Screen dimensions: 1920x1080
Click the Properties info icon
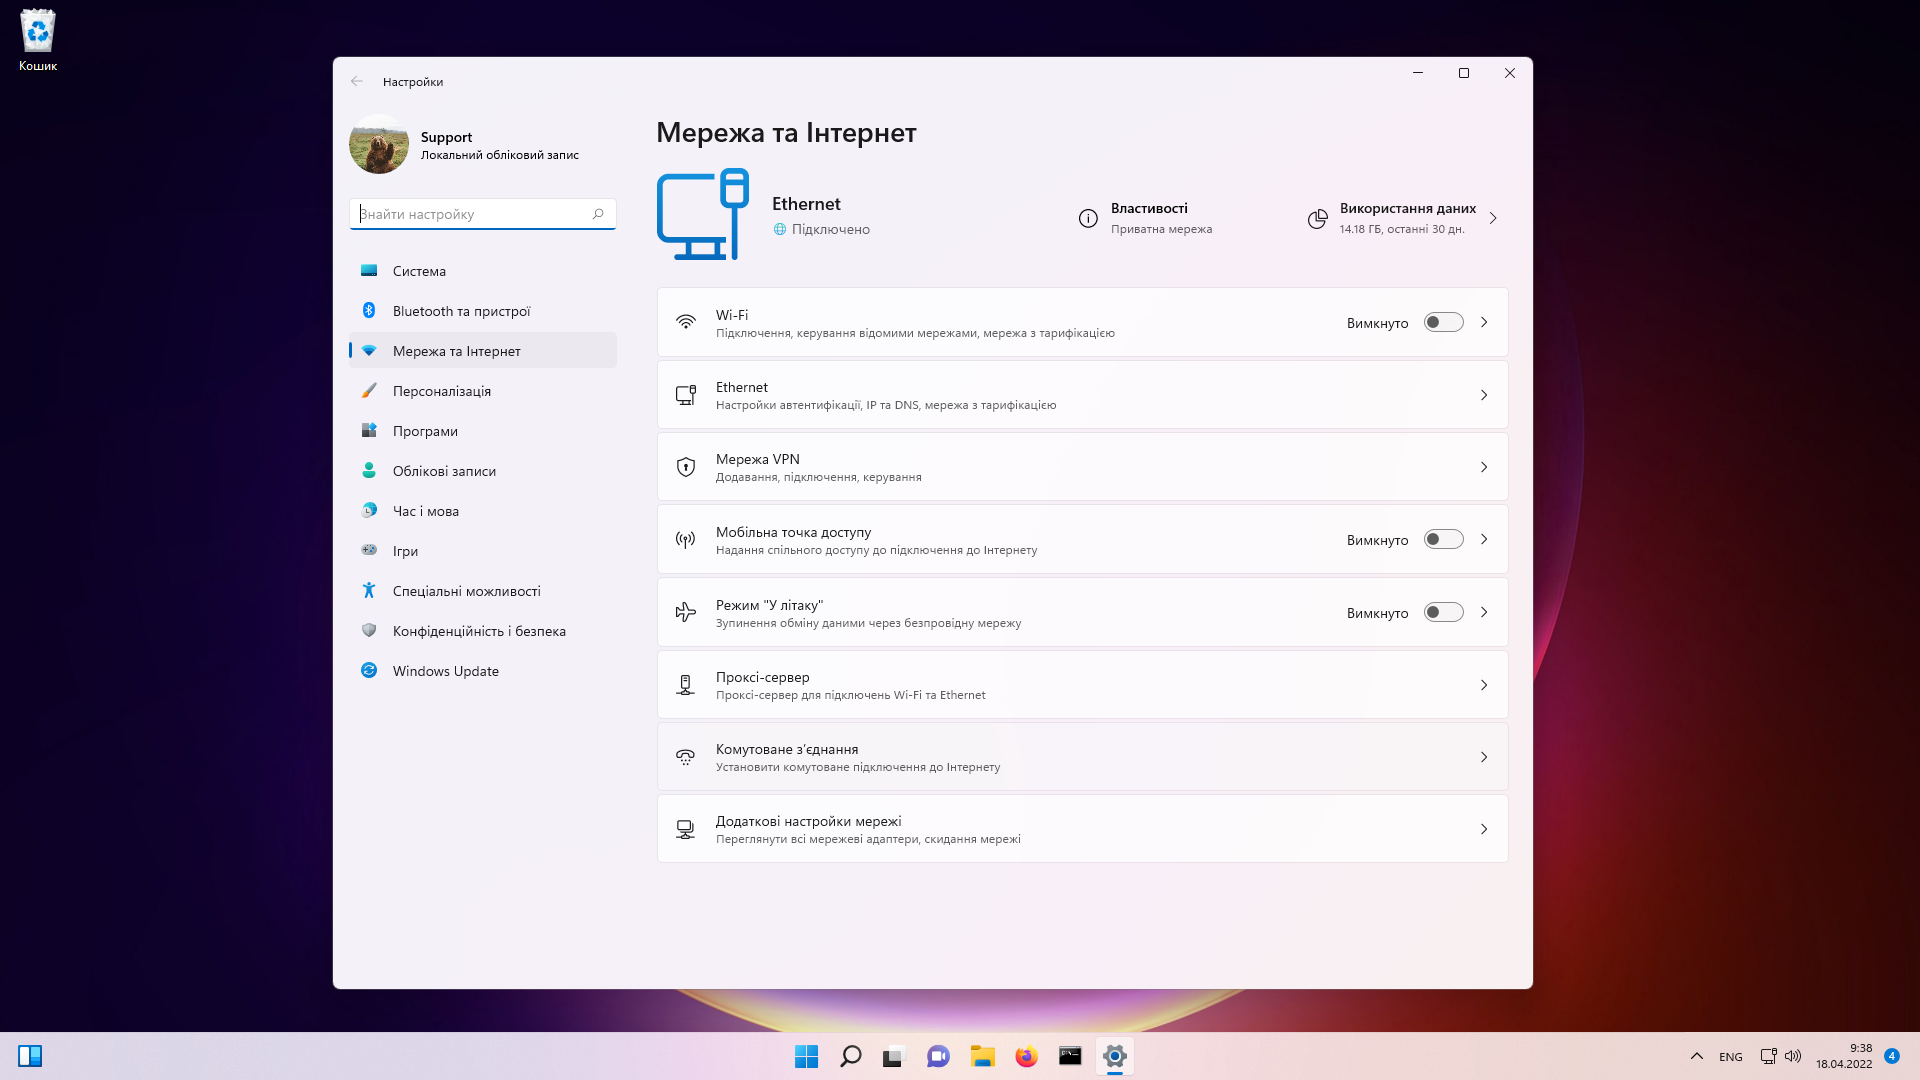(x=1088, y=218)
